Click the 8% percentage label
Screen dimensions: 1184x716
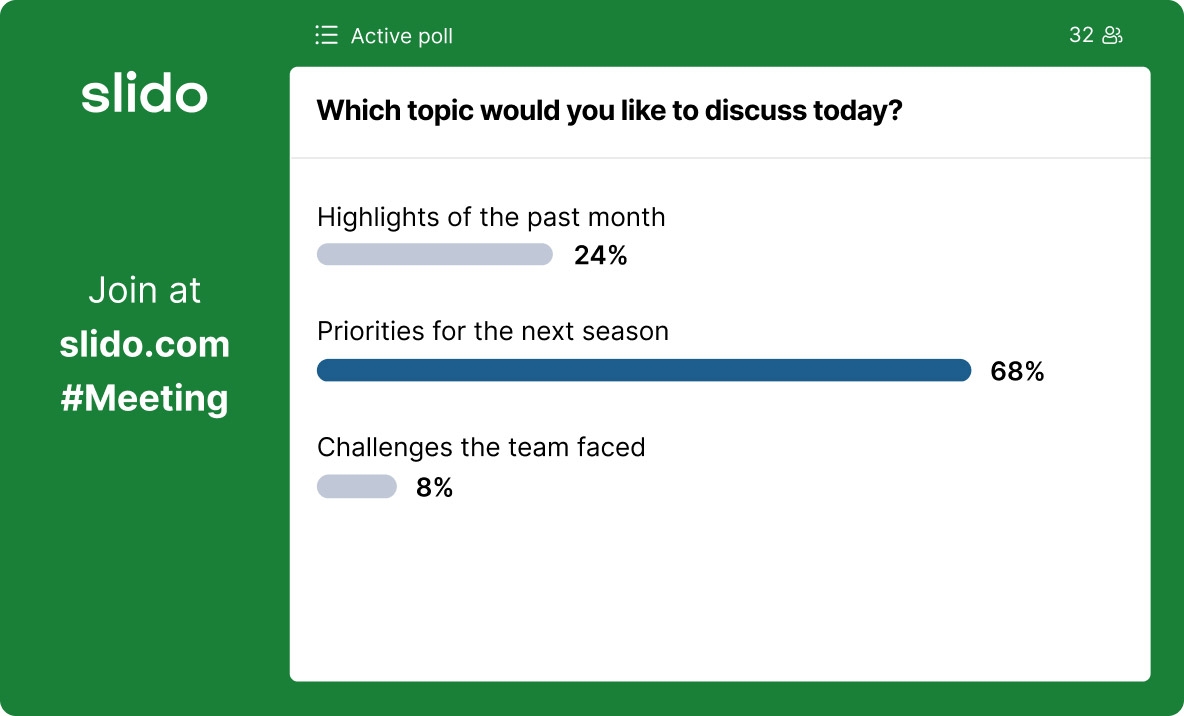[x=434, y=488]
